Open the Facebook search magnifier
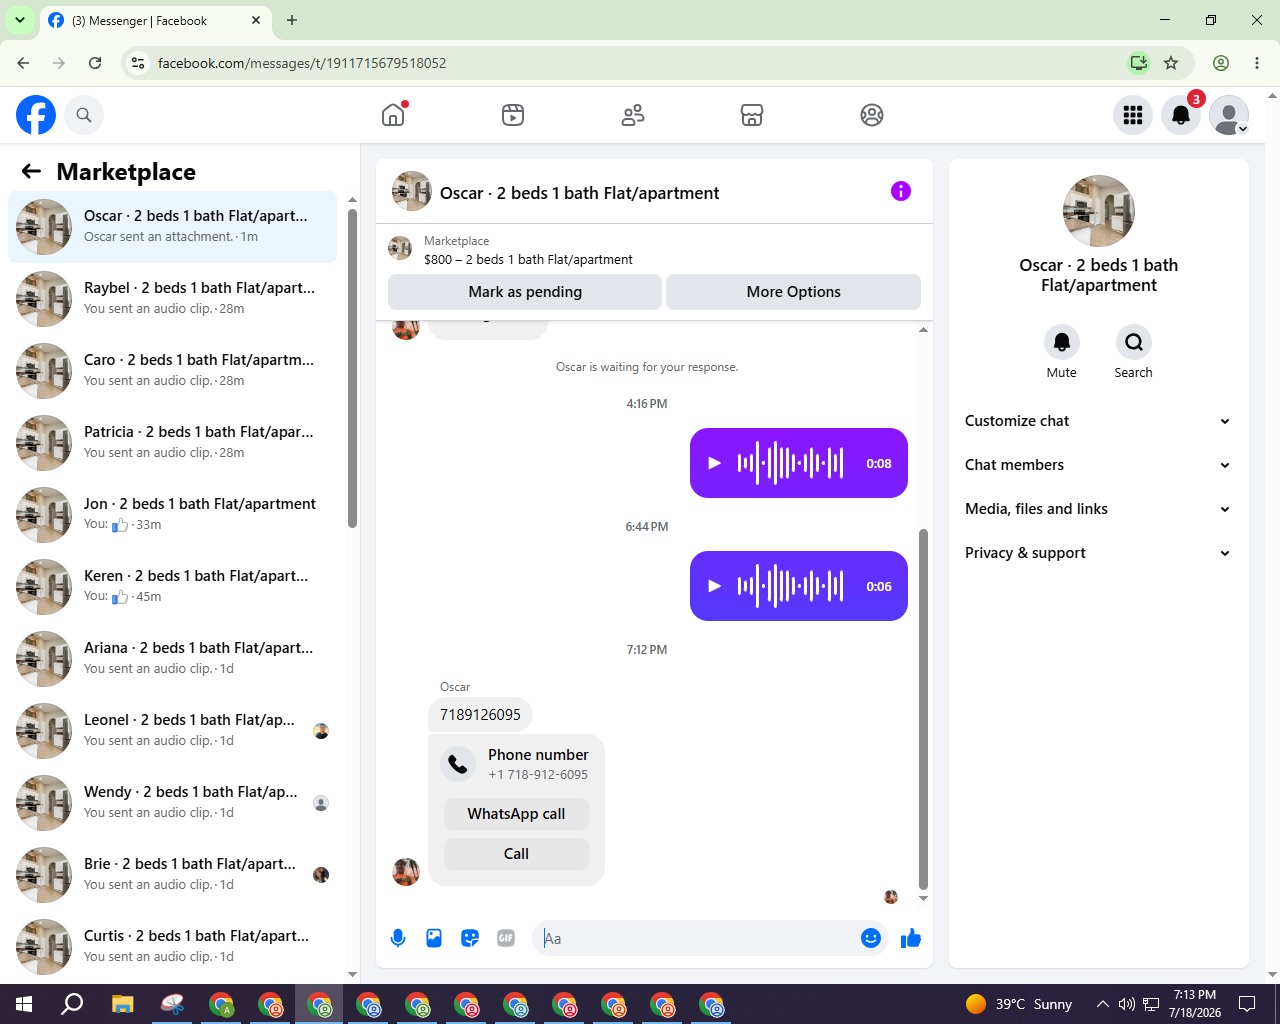The height and width of the screenshot is (1024, 1280). pyautogui.click(x=84, y=115)
